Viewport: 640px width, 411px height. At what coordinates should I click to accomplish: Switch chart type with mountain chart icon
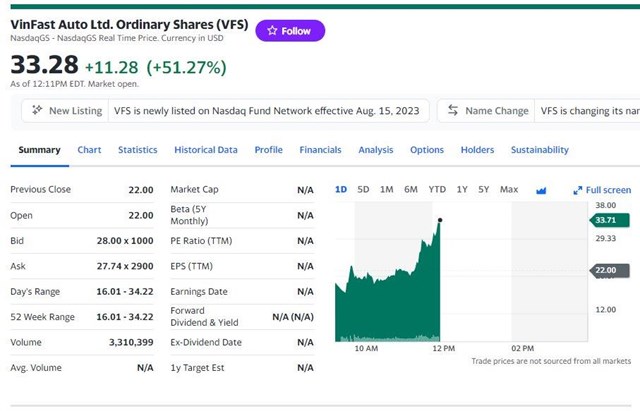click(541, 190)
